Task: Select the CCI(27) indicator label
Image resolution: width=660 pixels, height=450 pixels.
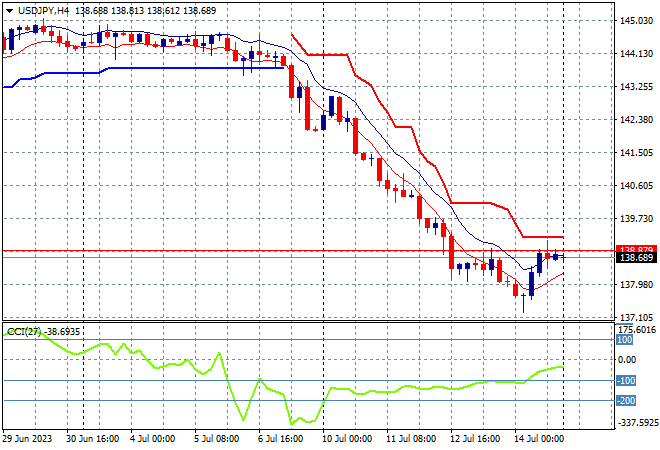Action: tap(24, 332)
